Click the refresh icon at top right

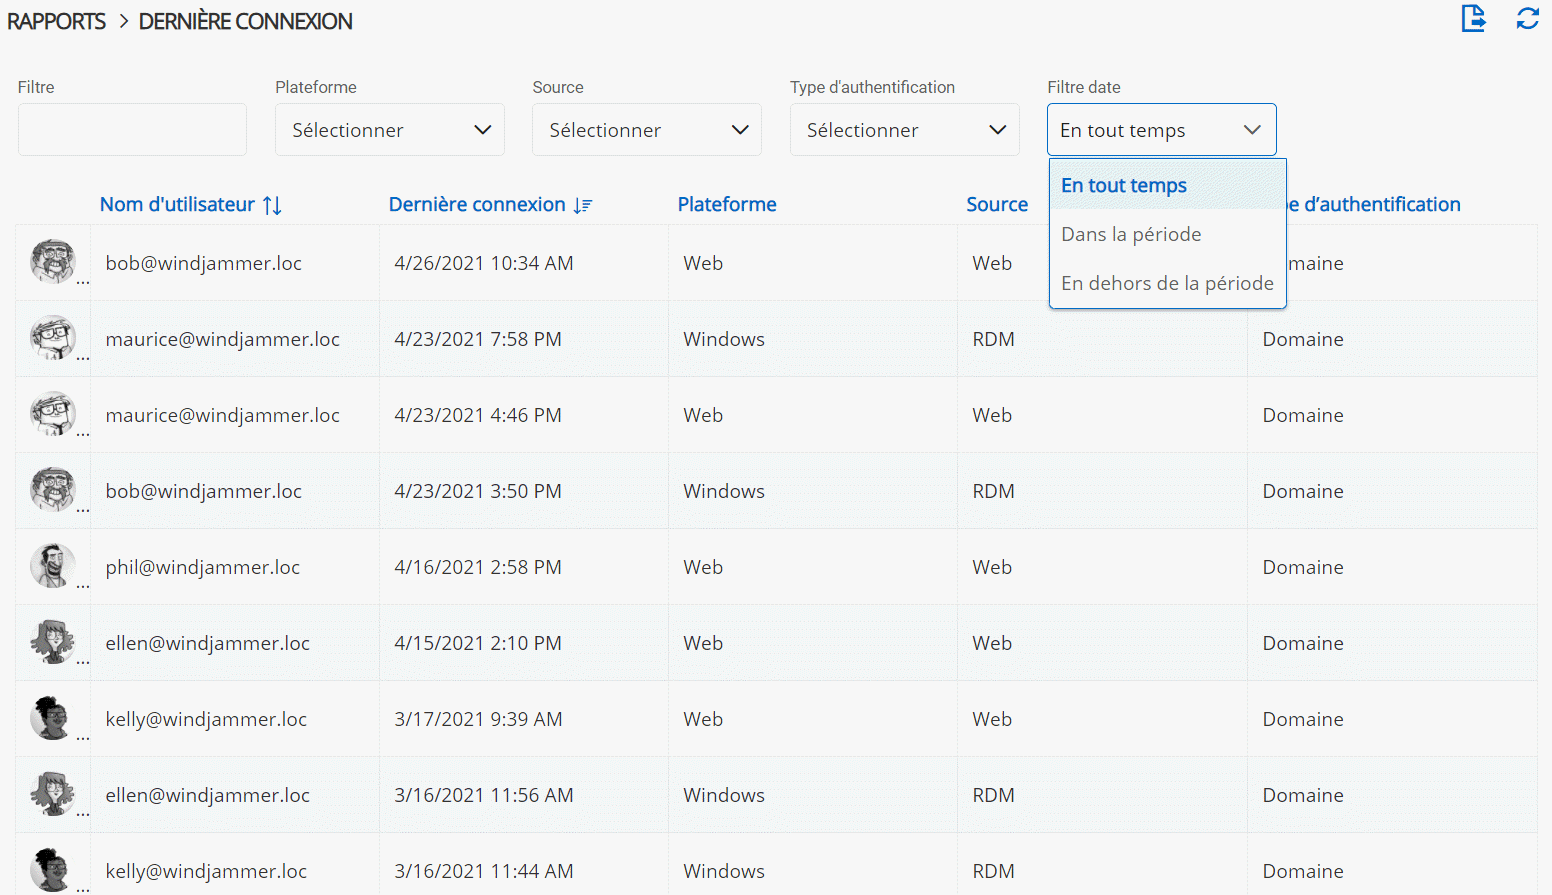(x=1527, y=18)
